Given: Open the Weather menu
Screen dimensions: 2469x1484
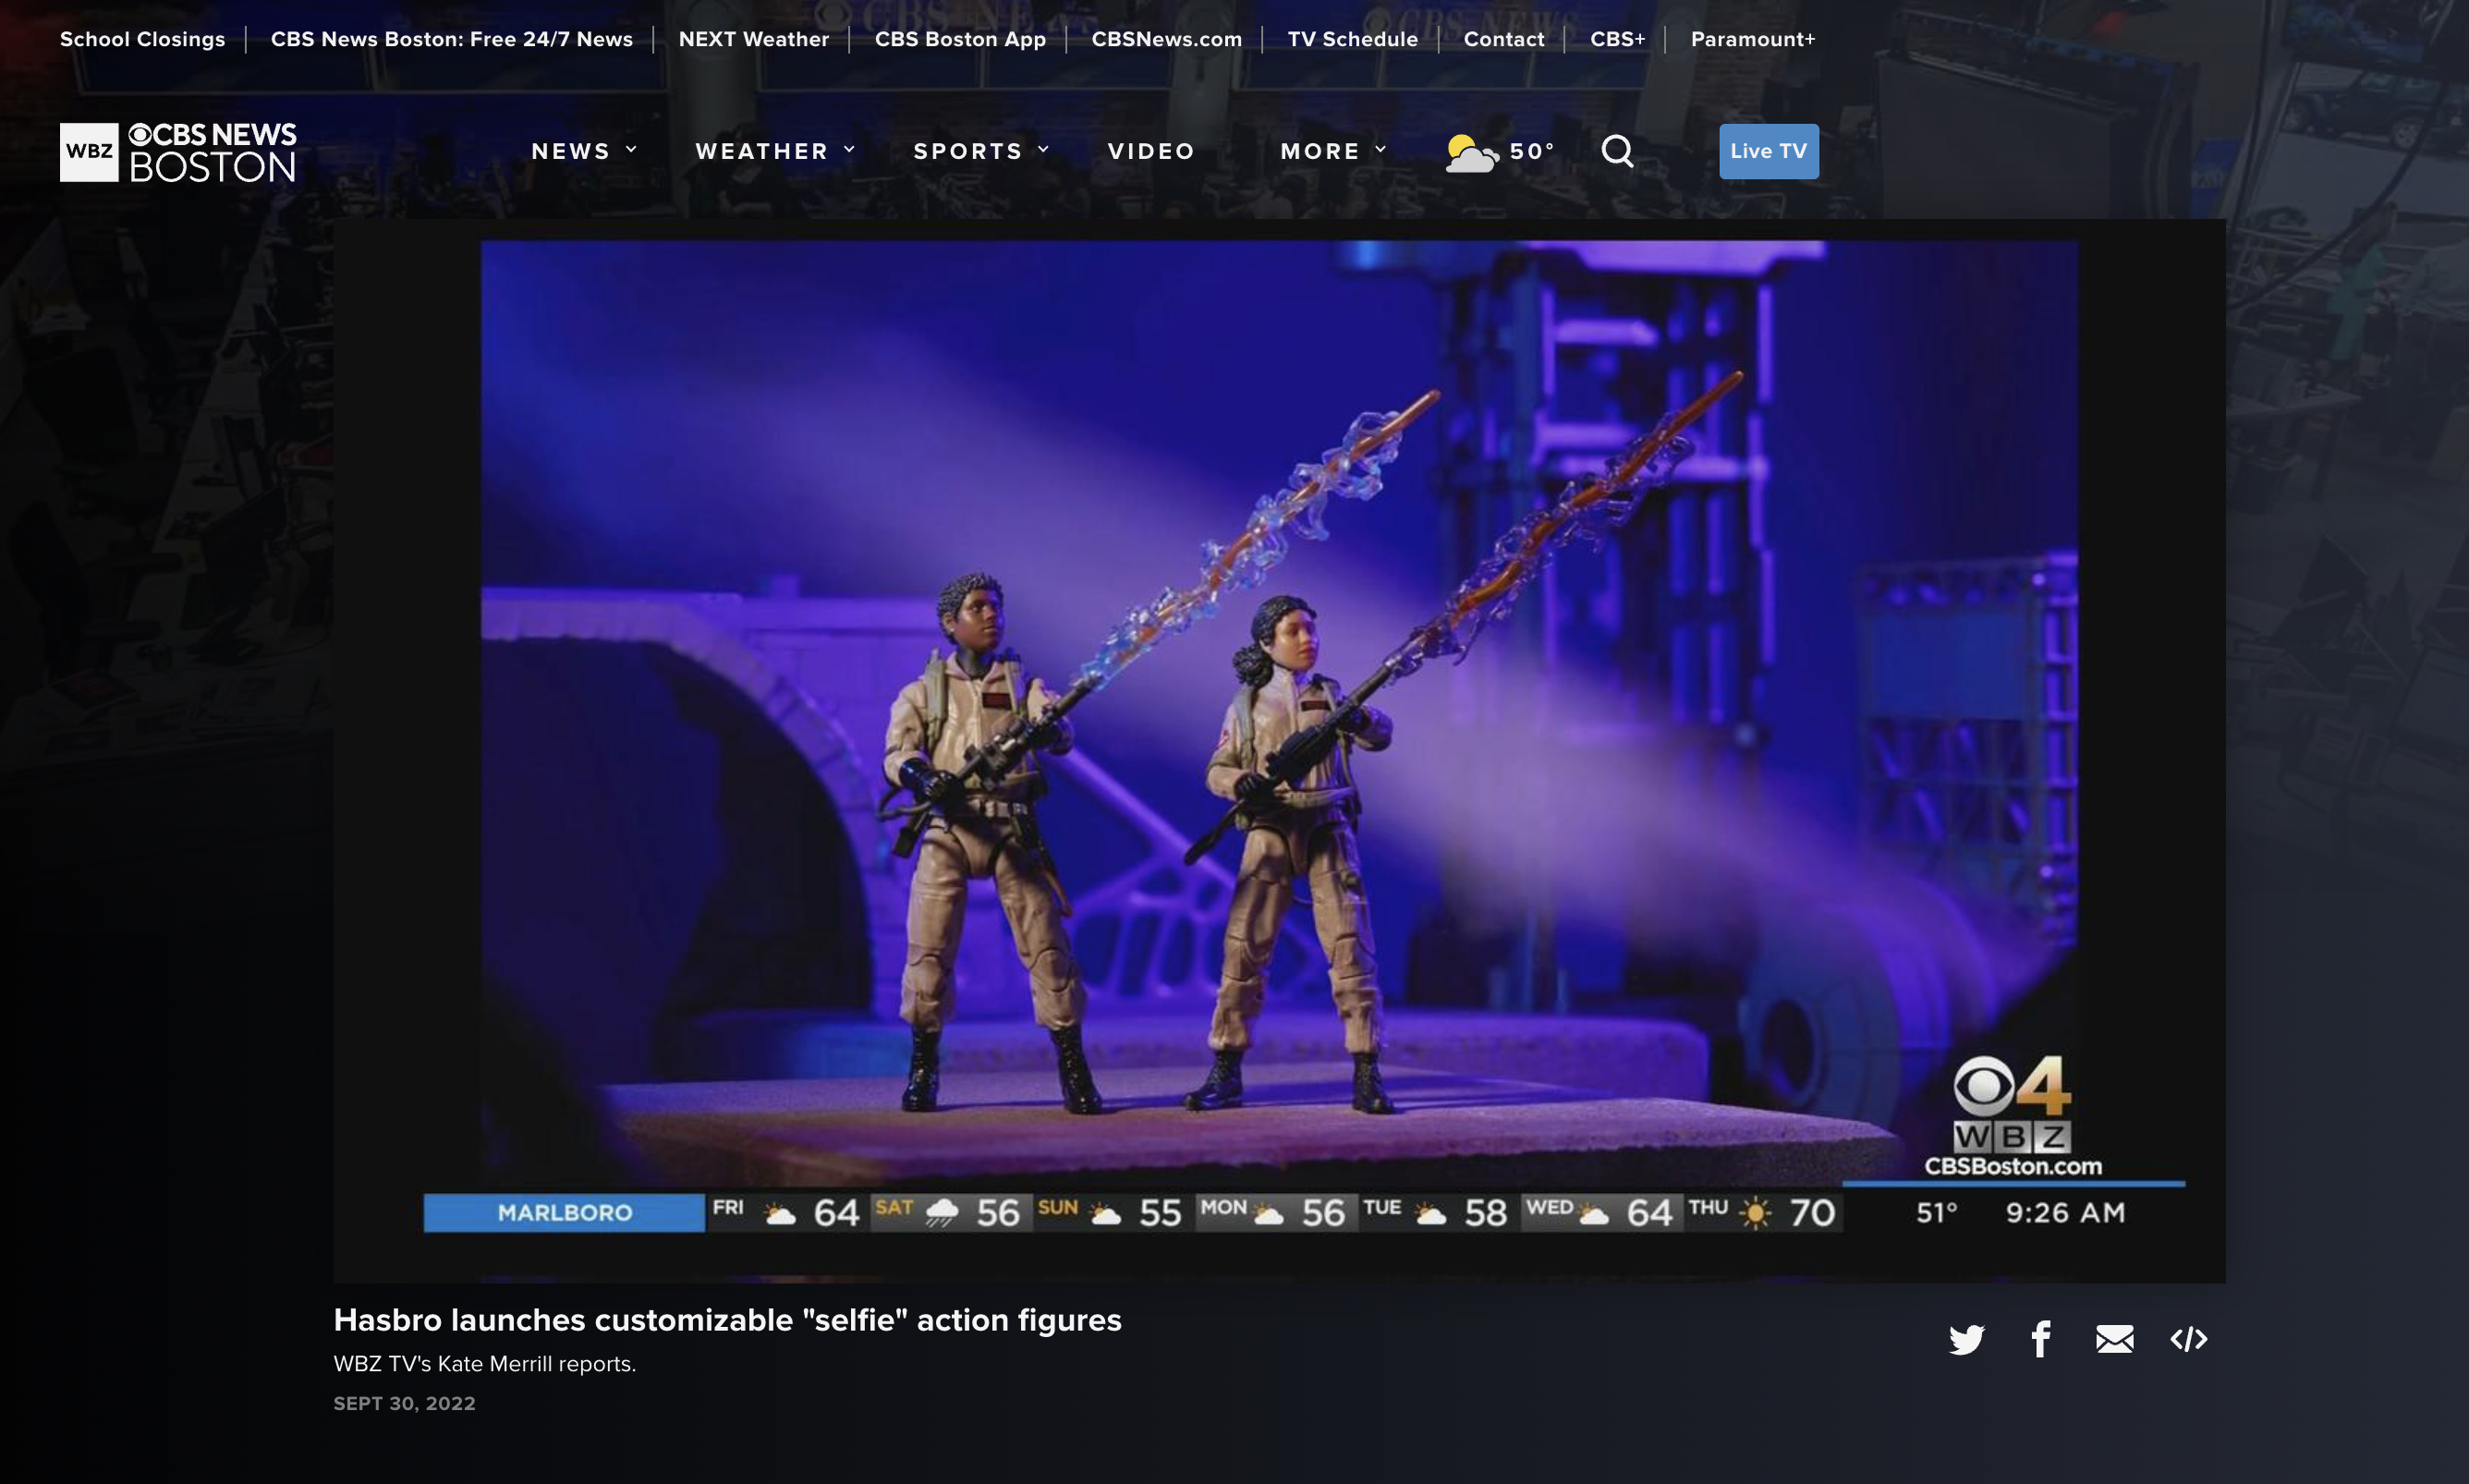Looking at the screenshot, I should (762, 151).
